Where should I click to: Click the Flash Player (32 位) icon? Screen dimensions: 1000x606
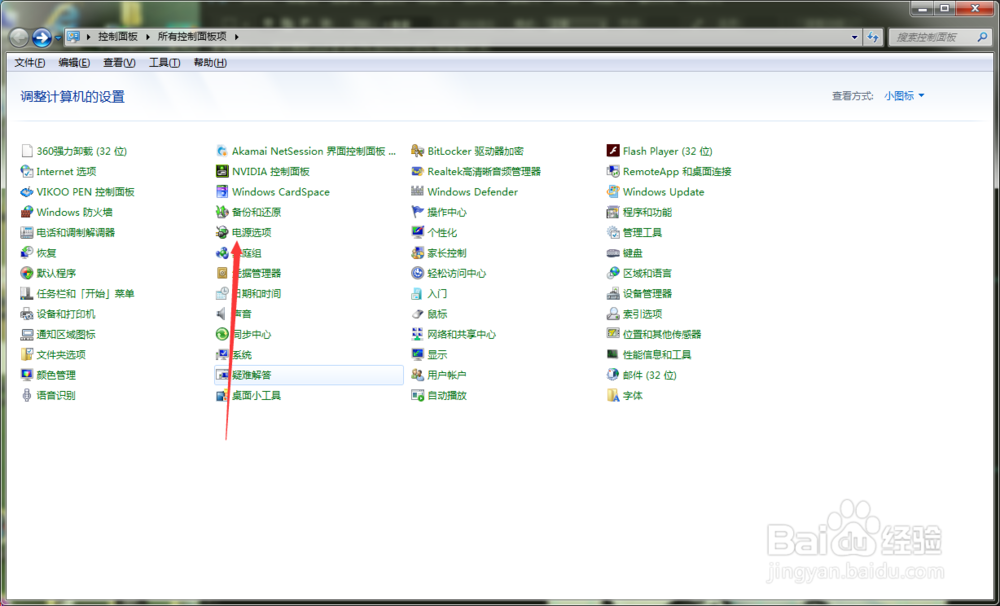pyautogui.click(x=613, y=151)
